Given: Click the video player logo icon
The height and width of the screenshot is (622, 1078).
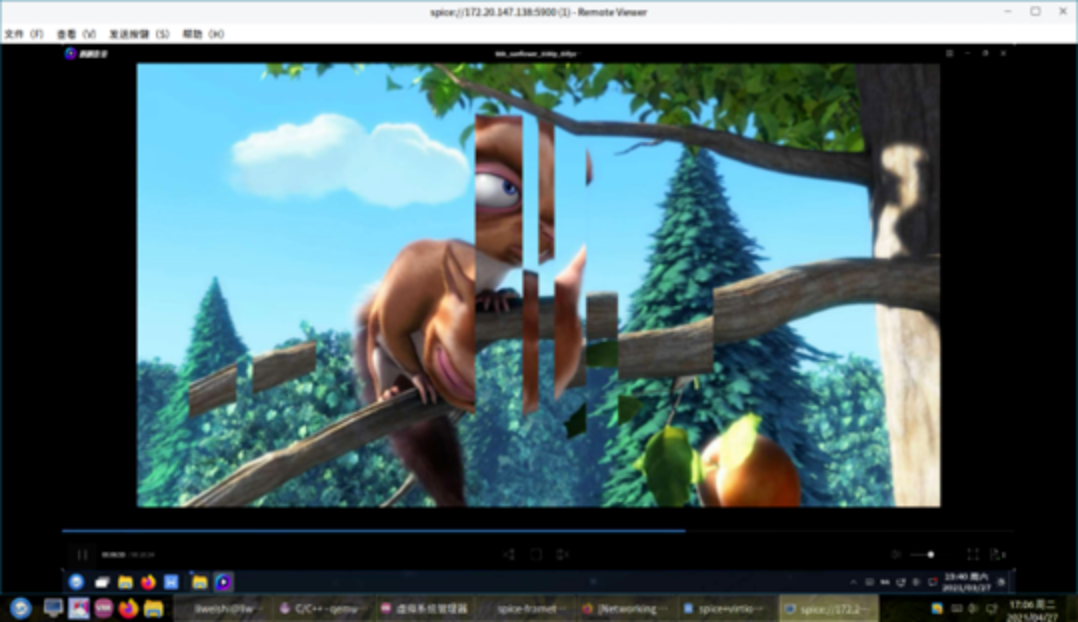Looking at the screenshot, I should pos(70,53).
